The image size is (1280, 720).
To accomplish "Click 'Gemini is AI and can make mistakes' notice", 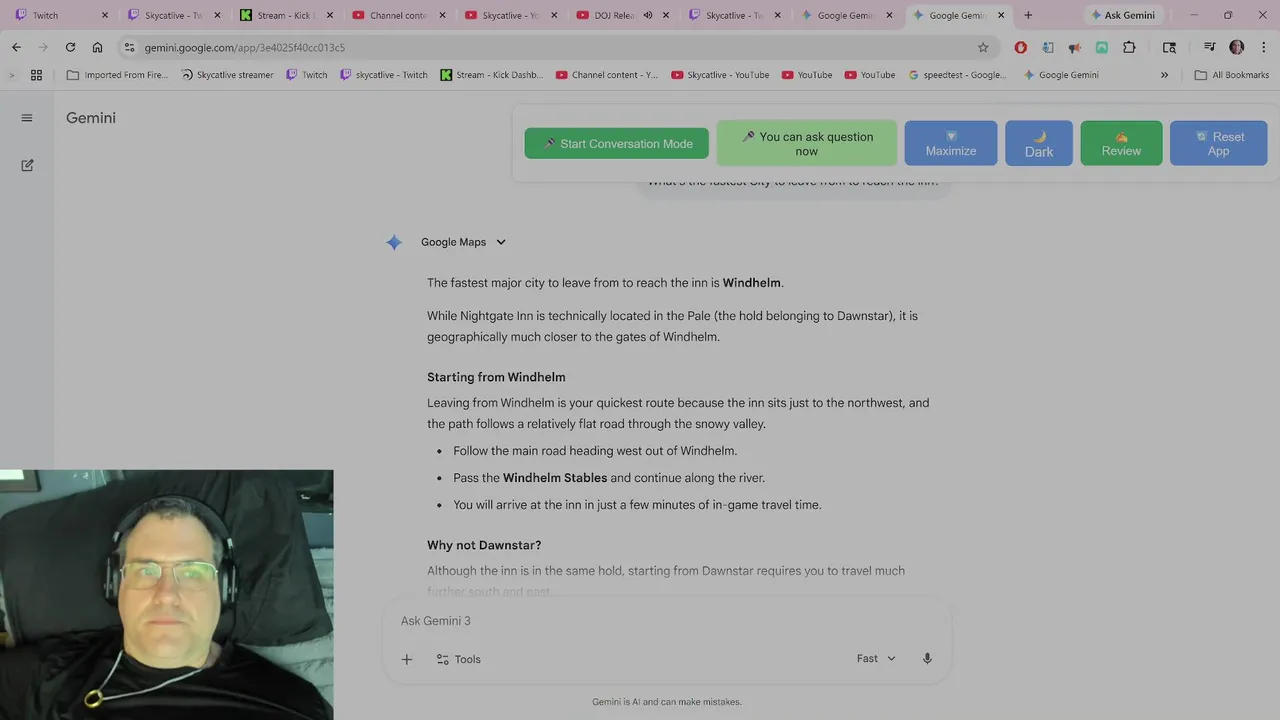I will click(667, 702).
